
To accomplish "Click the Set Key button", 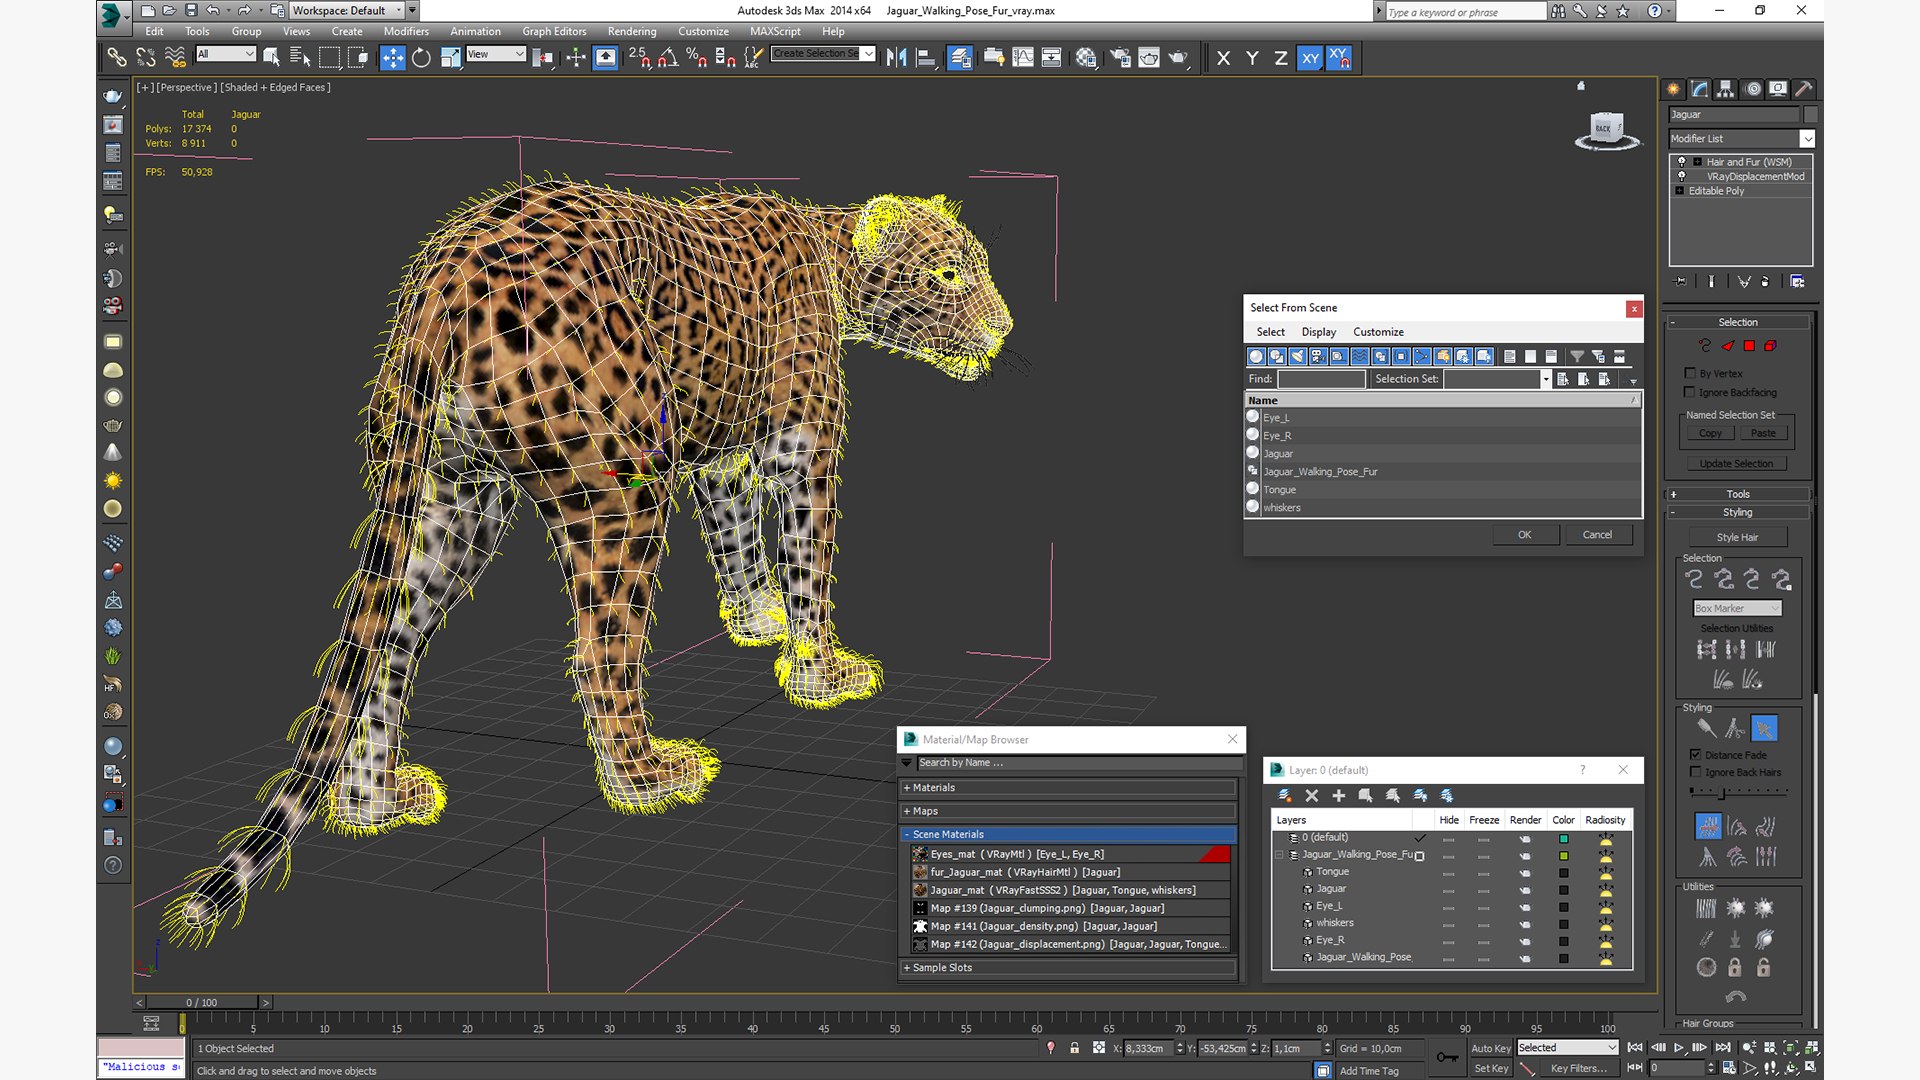I will (1490, 1069).
